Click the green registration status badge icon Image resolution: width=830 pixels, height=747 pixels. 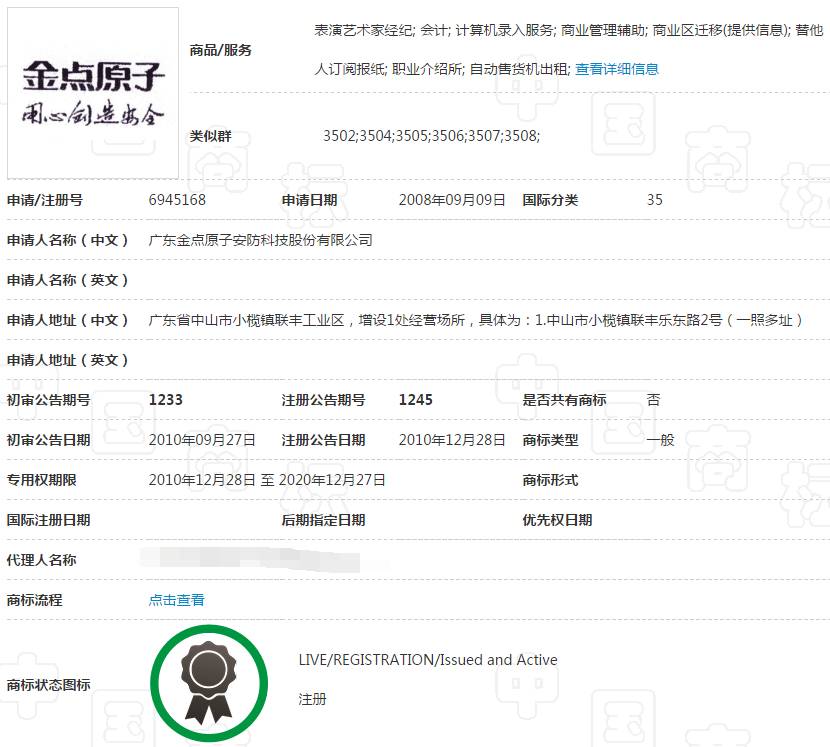coord(209,683)
